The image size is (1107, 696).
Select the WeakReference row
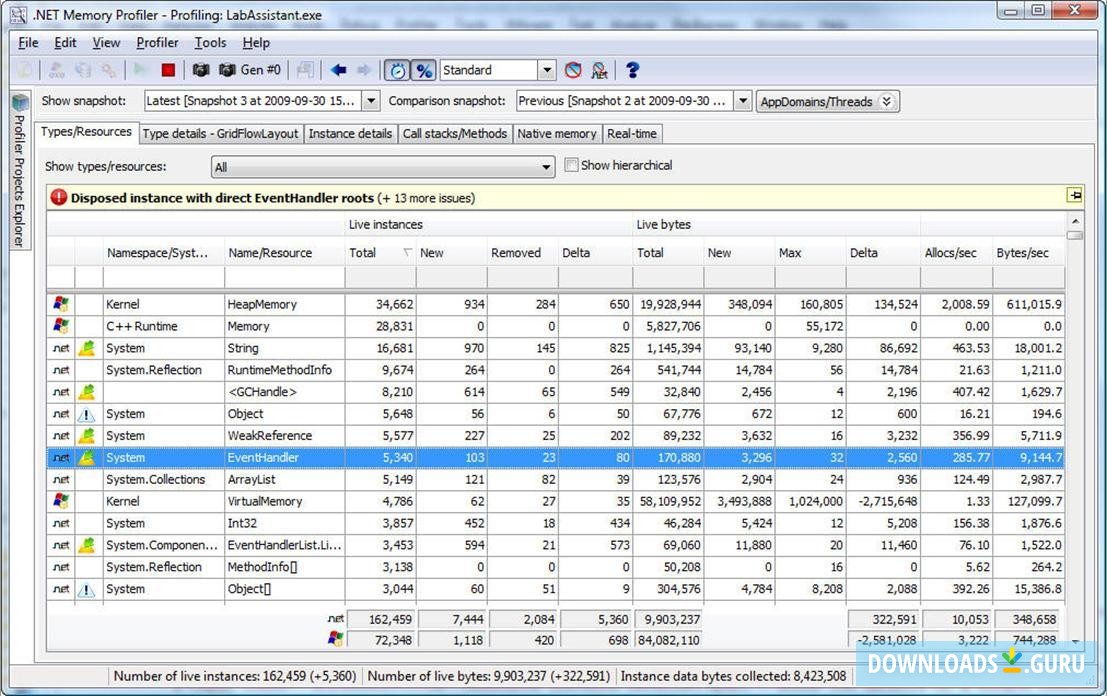[x=270, y=436]
